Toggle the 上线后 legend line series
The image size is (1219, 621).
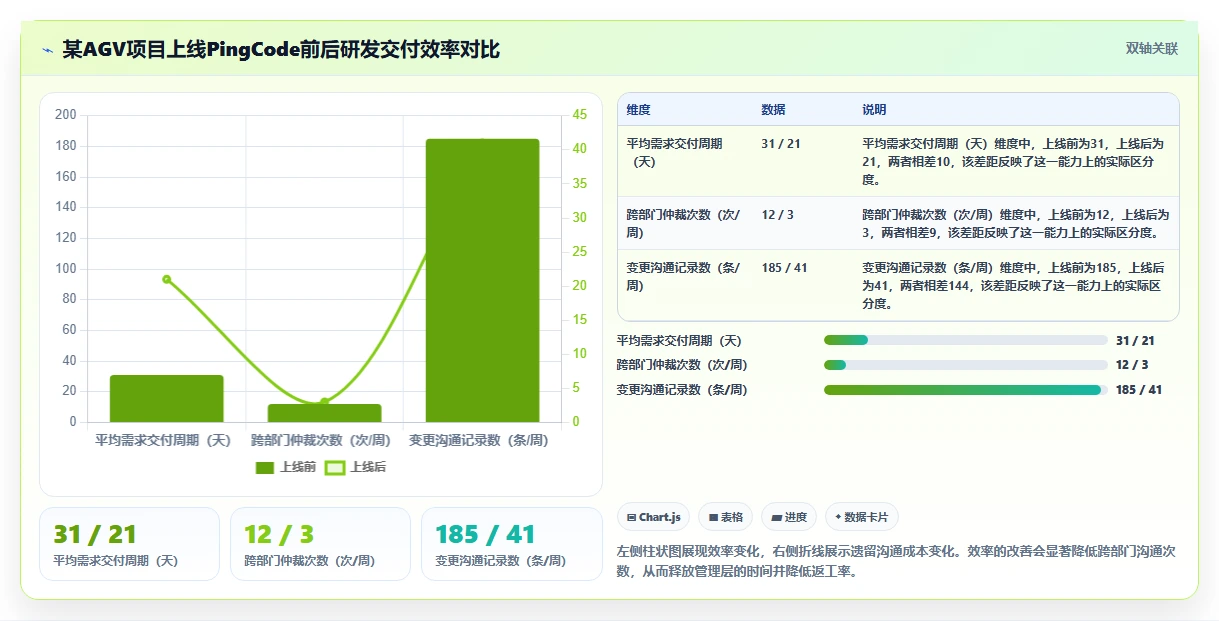tap(356, 467)
